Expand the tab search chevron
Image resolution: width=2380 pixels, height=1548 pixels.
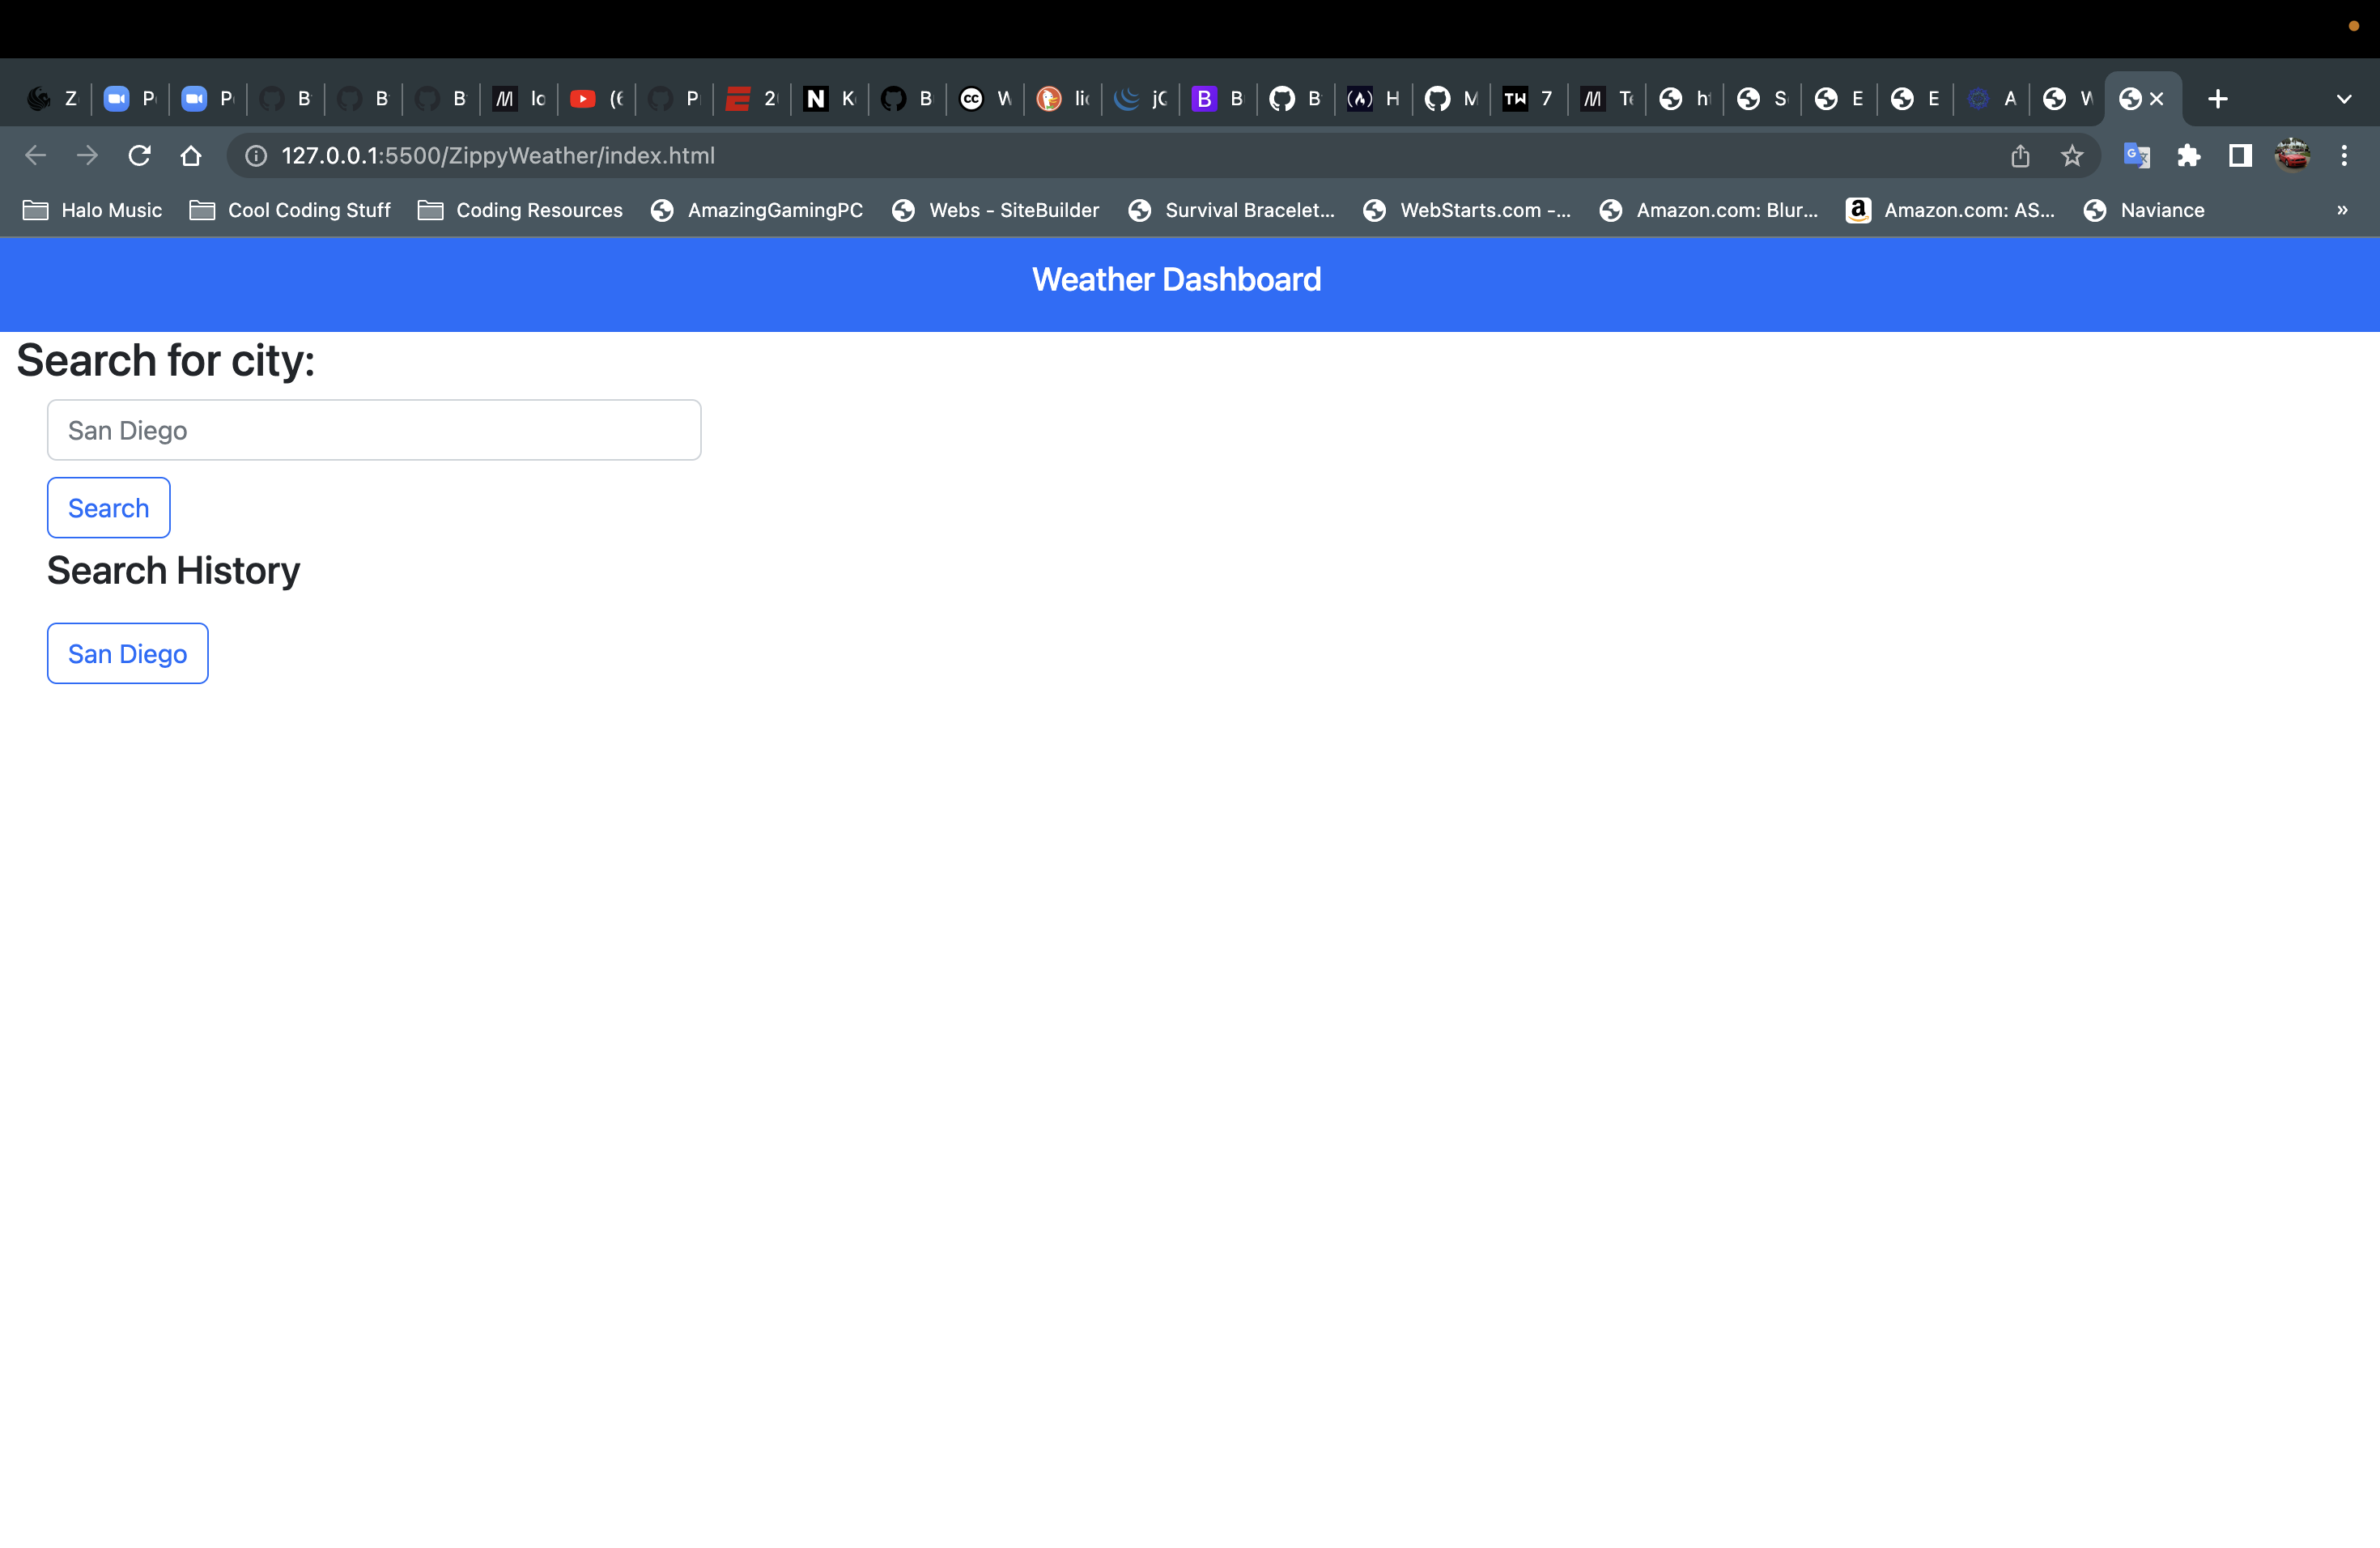(2343, 99)
